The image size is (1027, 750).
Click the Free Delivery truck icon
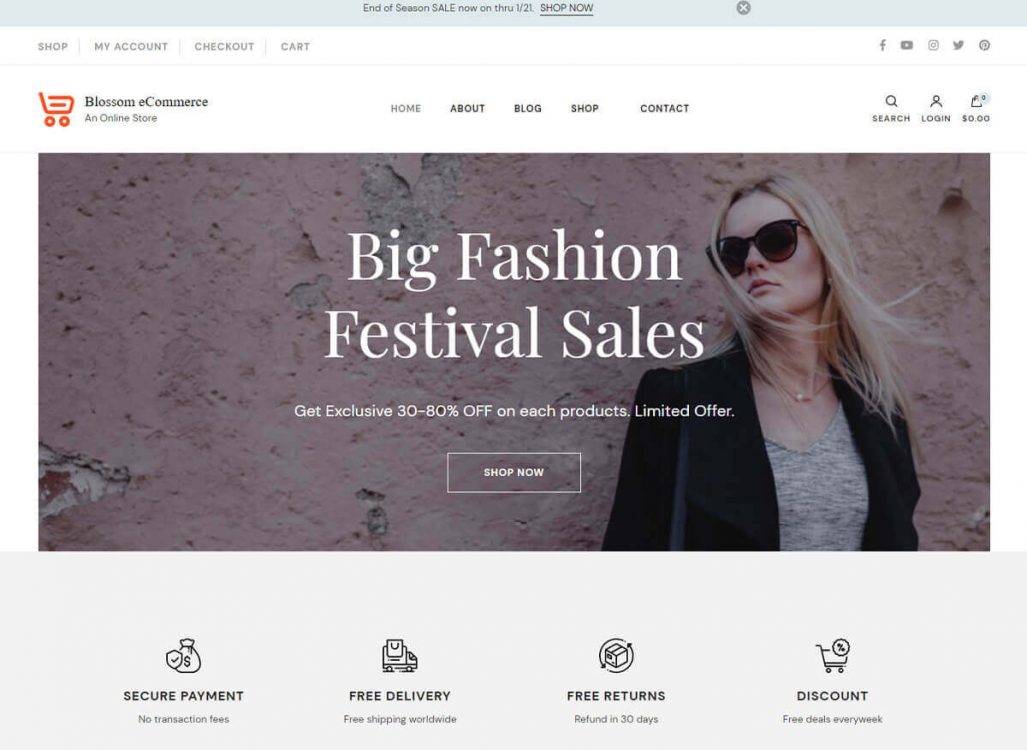pyautogui.click(x=400, y=656)
